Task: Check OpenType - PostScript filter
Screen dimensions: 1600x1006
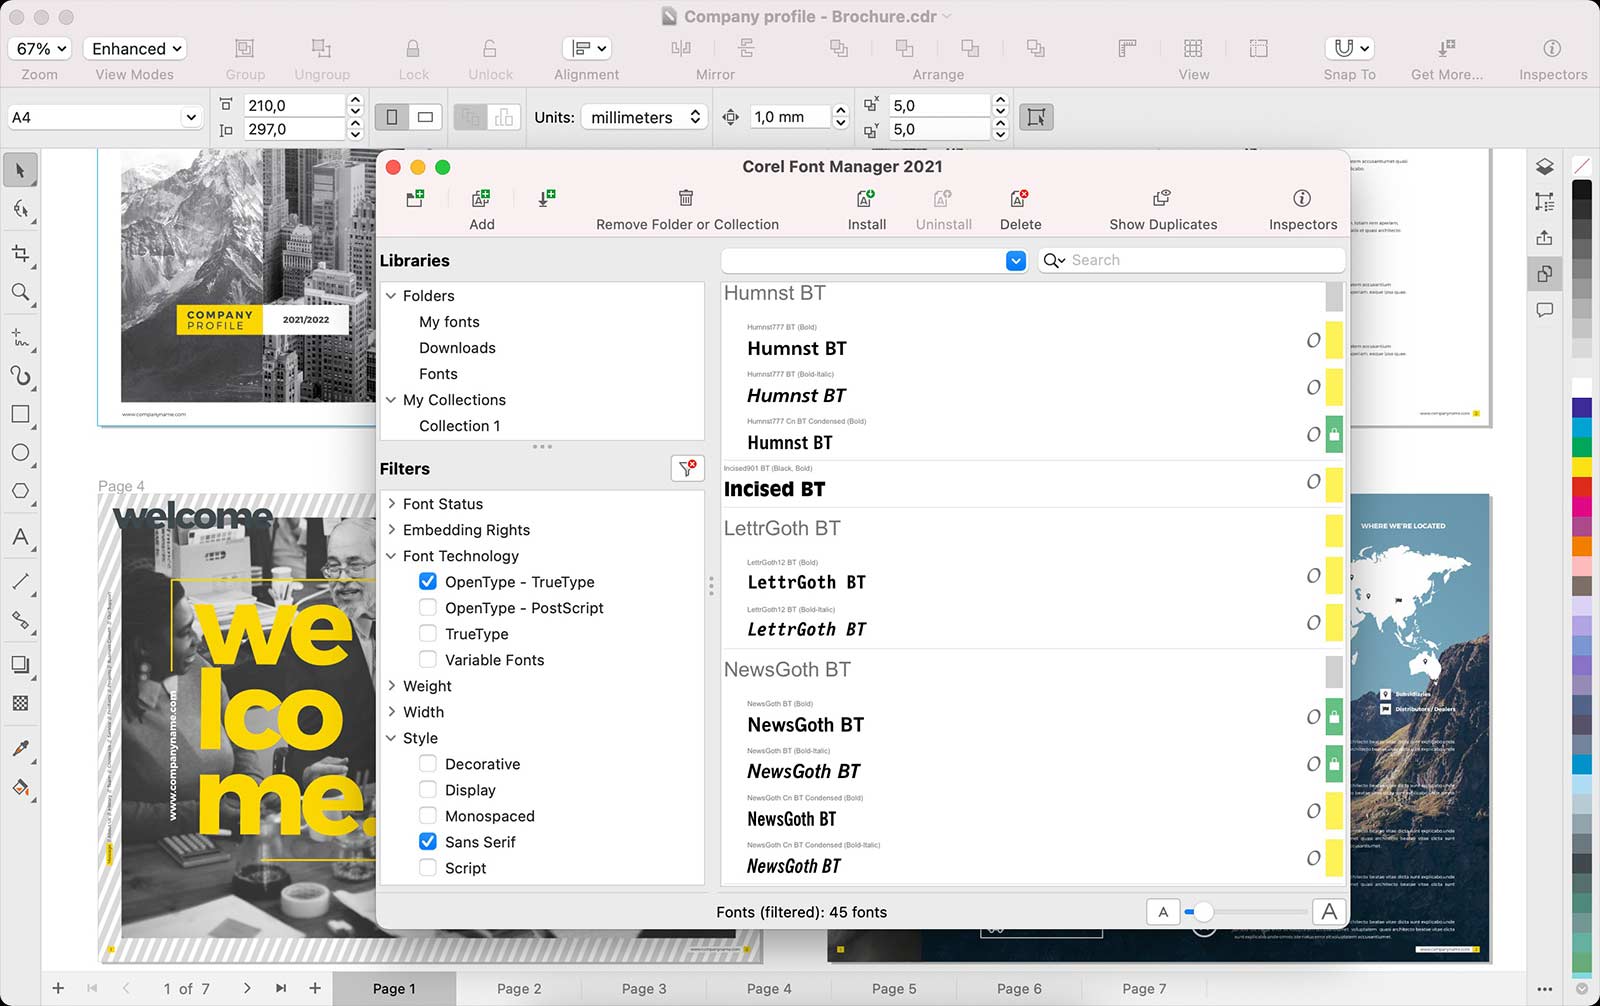Action: click(x=428, y=607)
